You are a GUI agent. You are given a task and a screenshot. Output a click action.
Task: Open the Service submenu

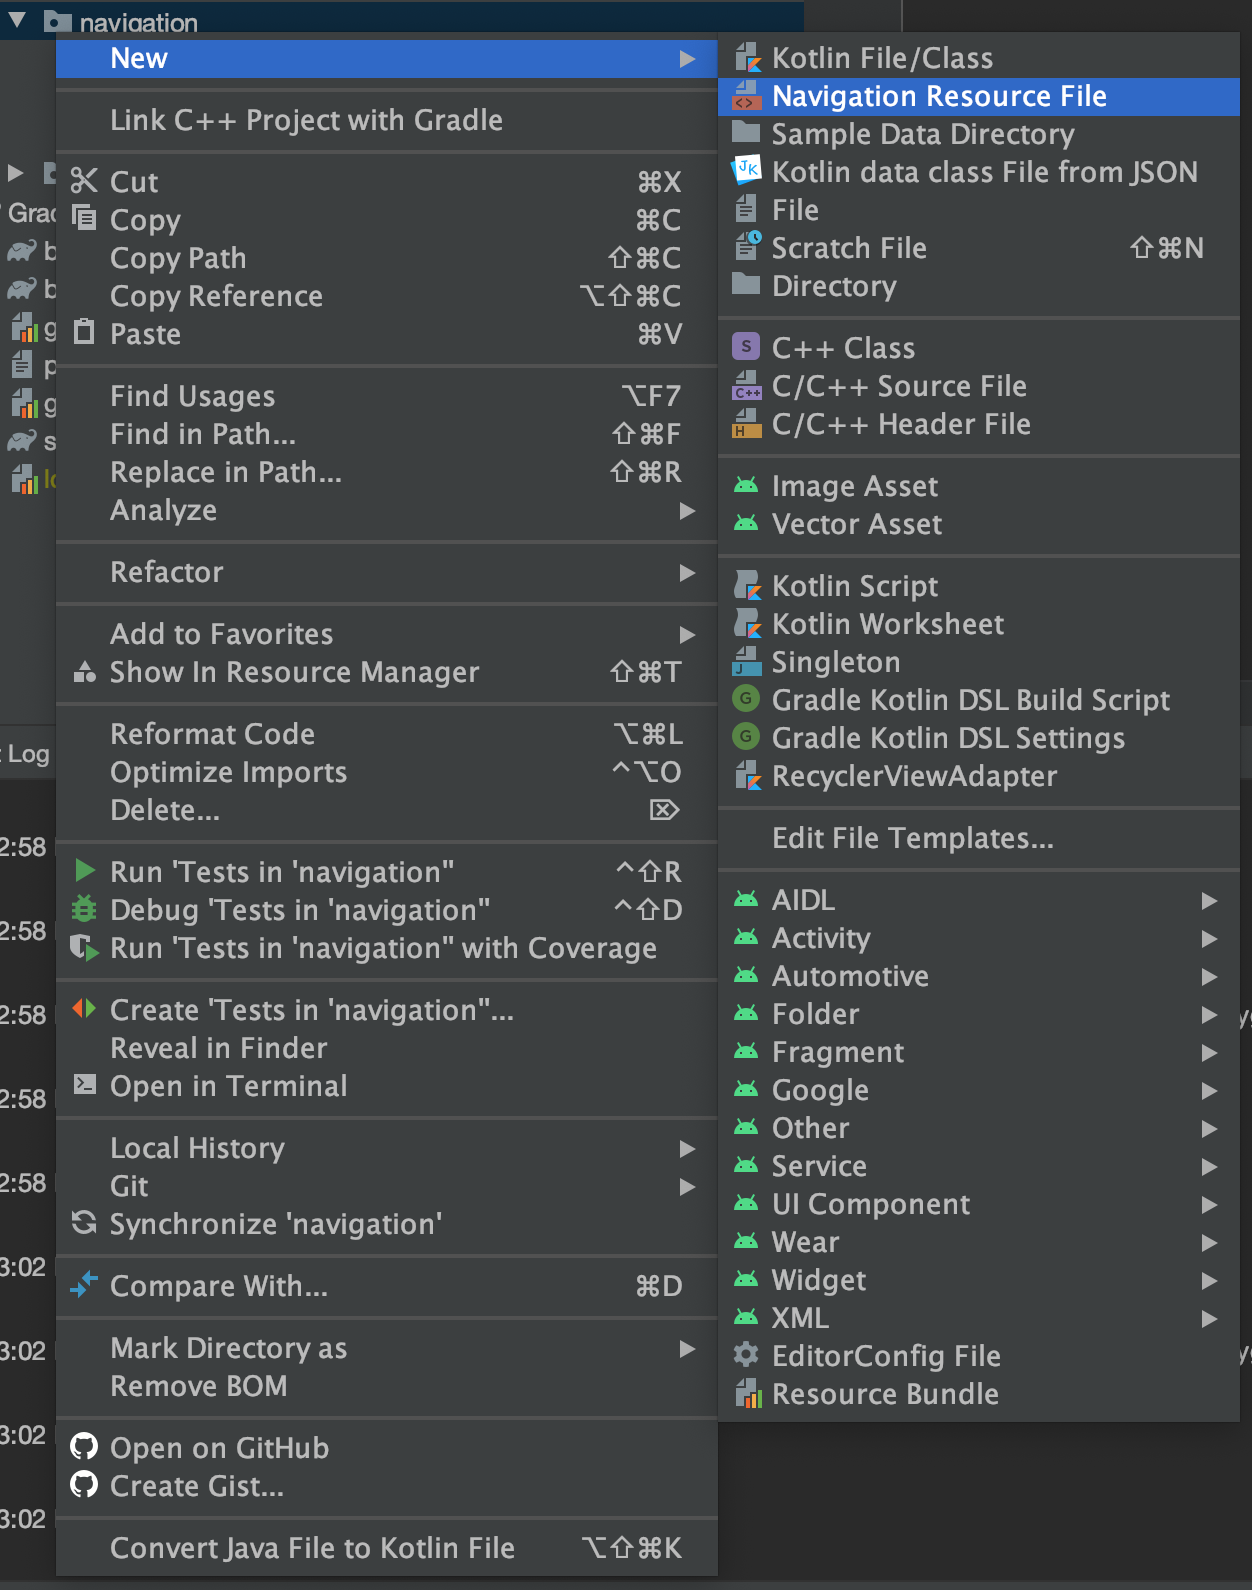click(979, 1166)
